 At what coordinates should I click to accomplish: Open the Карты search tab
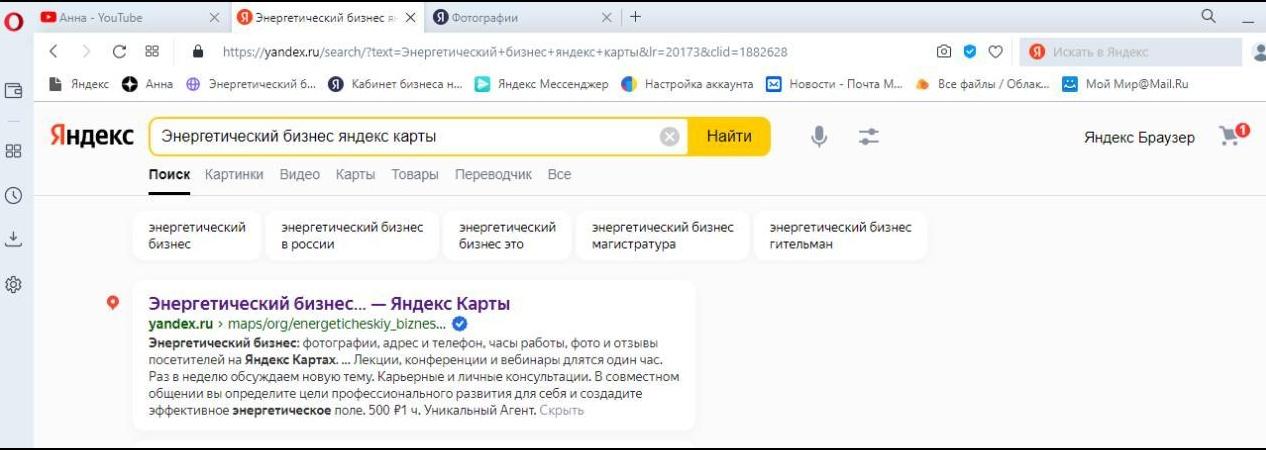coord(355,174)
